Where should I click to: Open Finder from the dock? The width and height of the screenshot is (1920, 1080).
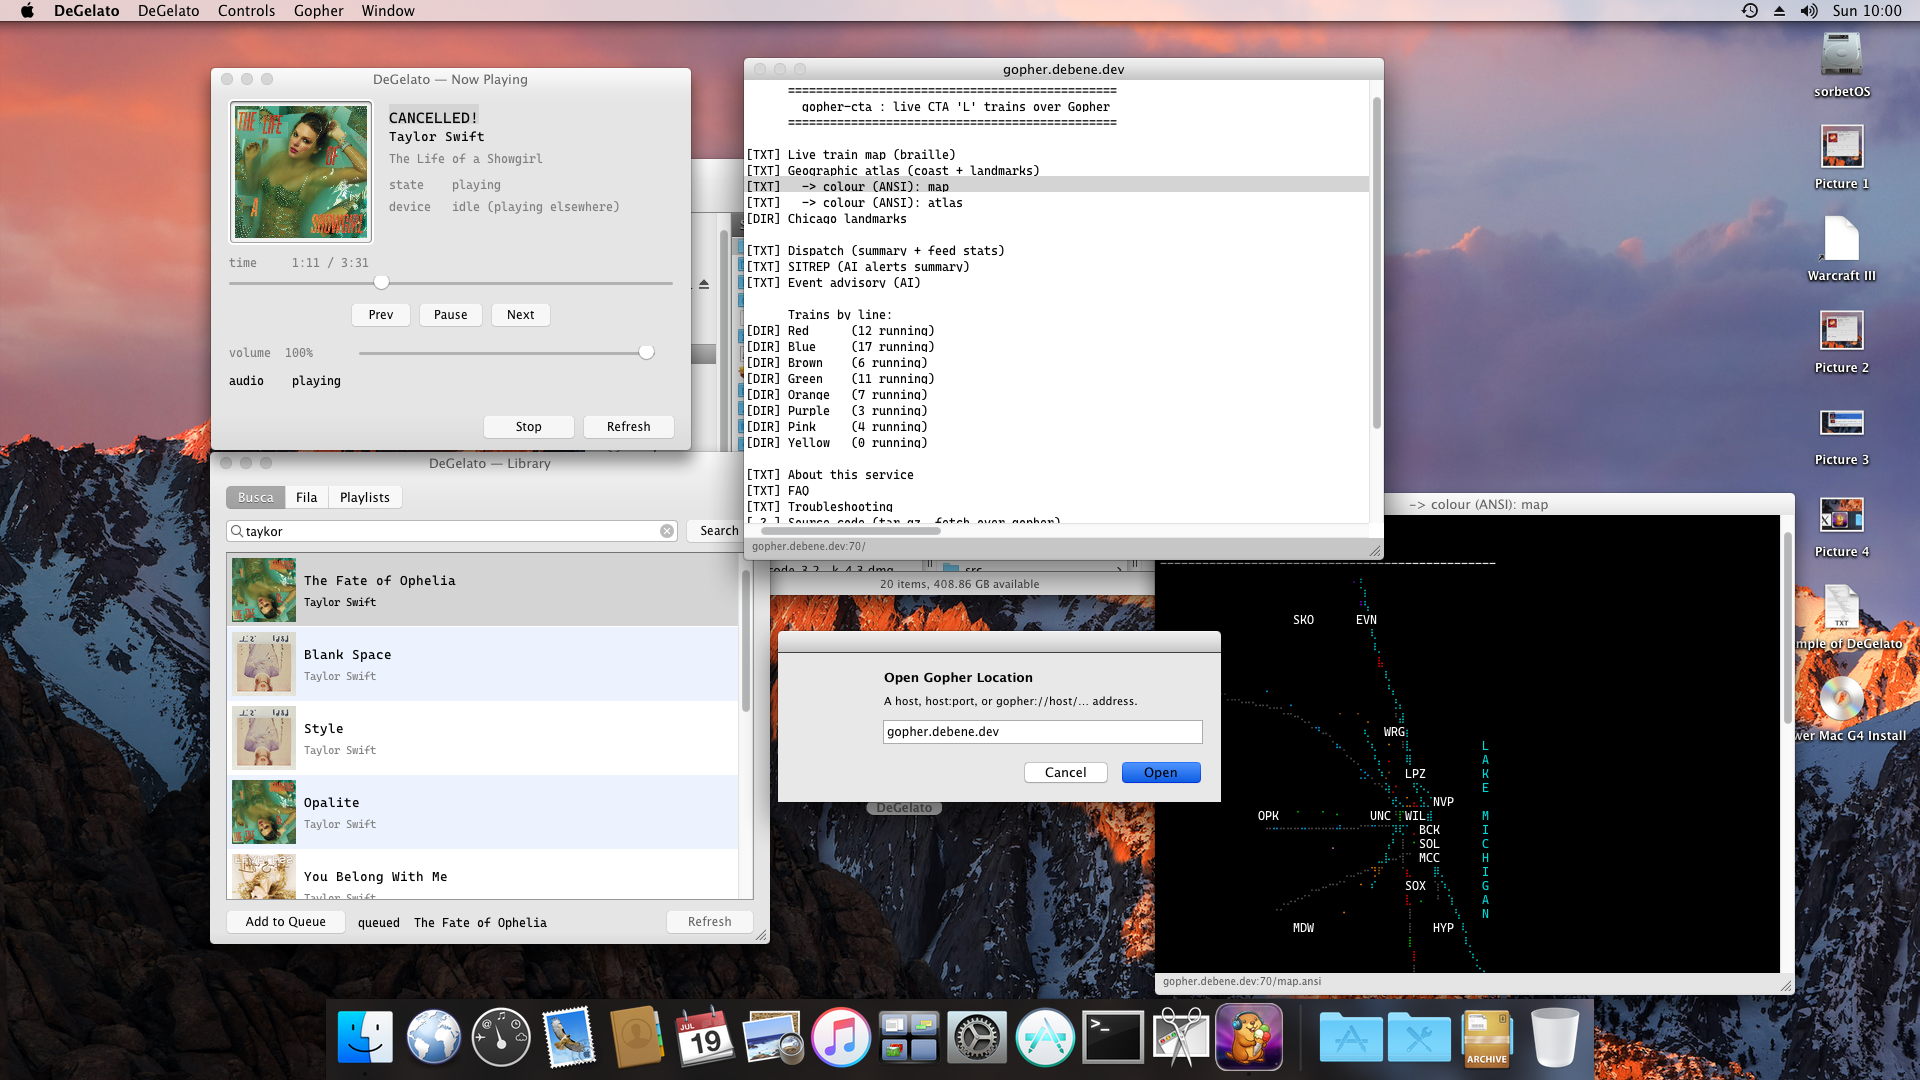[365, 1037]
